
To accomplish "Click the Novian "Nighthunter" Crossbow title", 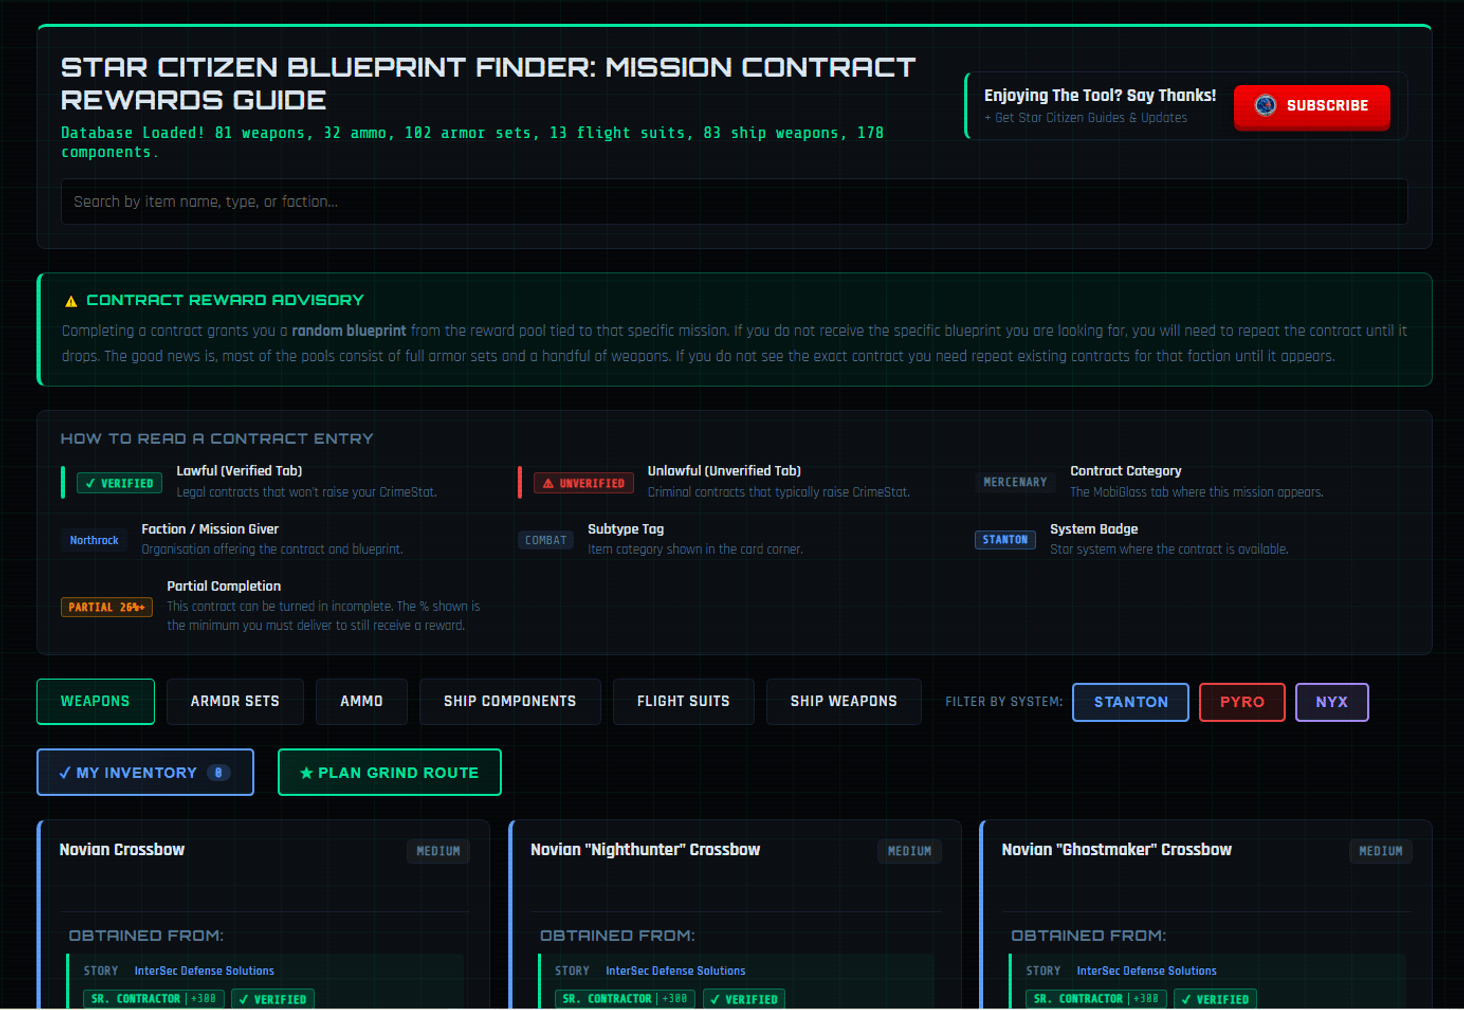I will (x=645, y=850).
